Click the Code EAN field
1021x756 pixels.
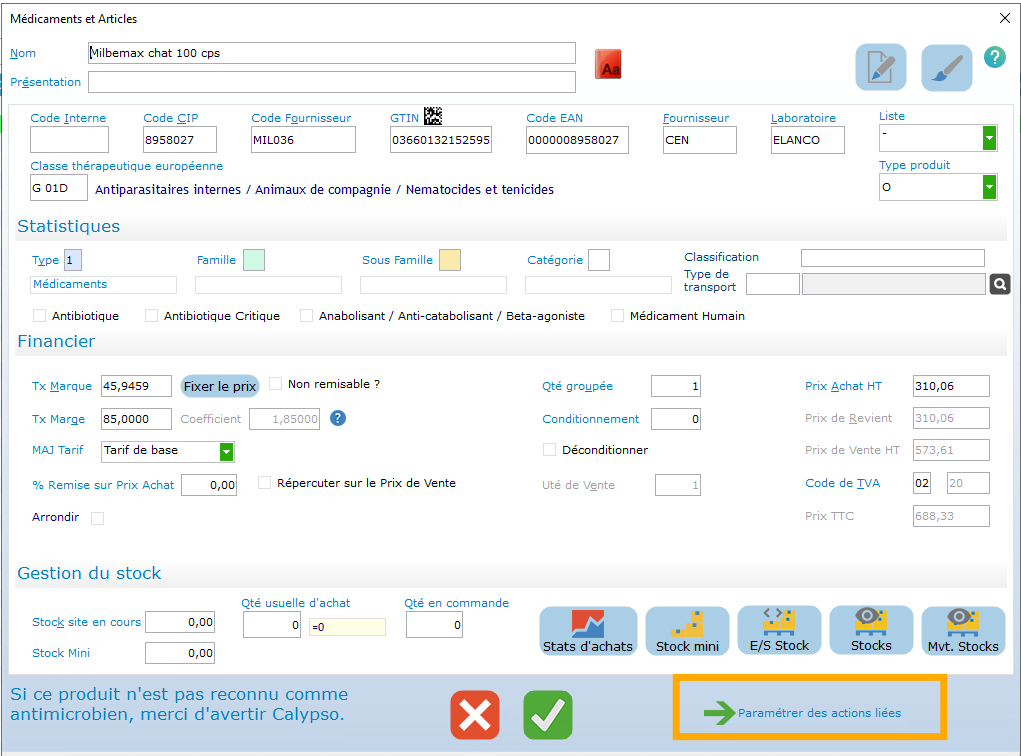[577, 140]
